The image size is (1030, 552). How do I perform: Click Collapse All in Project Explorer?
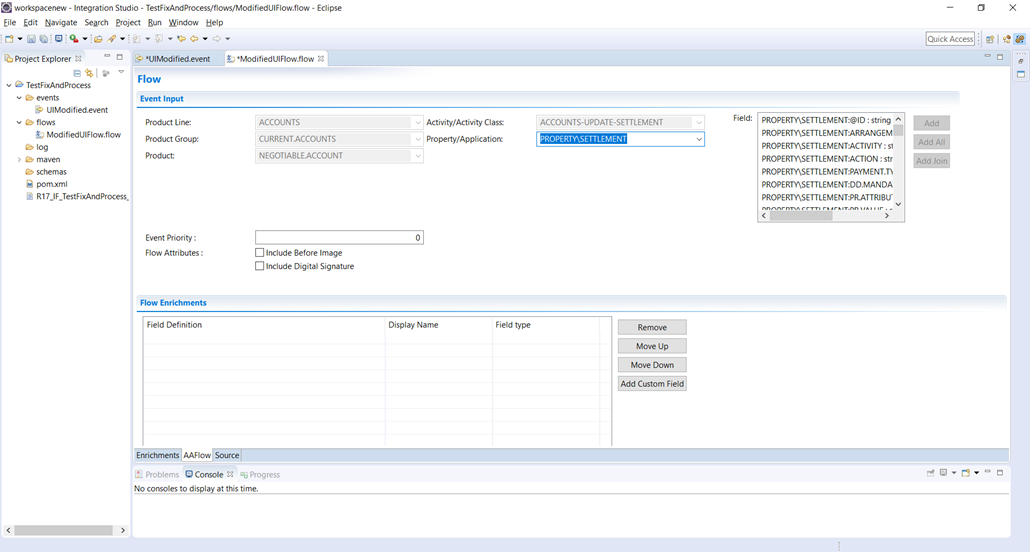77,73
